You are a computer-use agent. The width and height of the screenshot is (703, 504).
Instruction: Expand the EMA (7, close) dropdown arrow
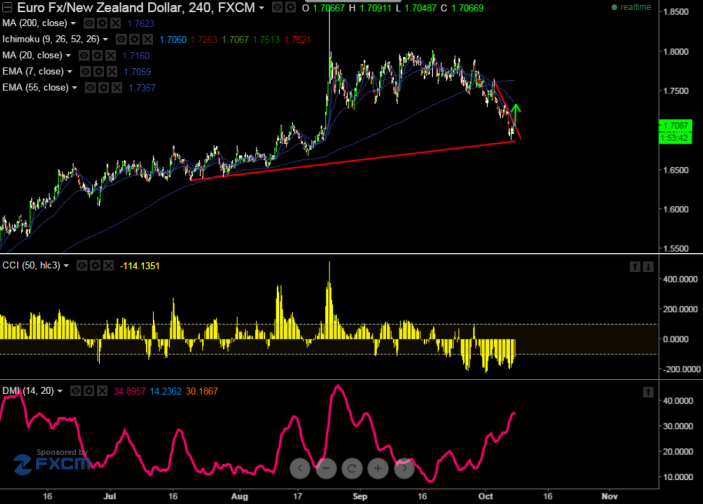pos(70,72)
